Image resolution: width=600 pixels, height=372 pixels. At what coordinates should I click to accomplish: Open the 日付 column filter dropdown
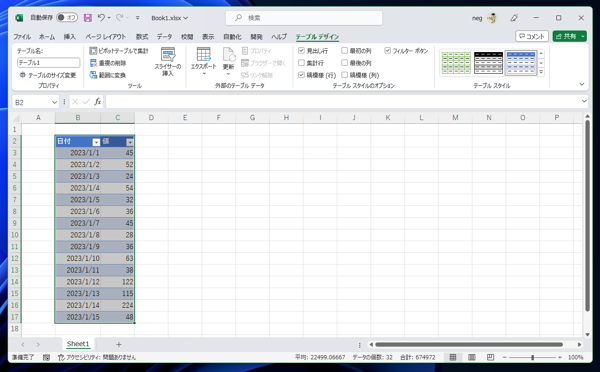pyautogui.click(x=96, y=142)
